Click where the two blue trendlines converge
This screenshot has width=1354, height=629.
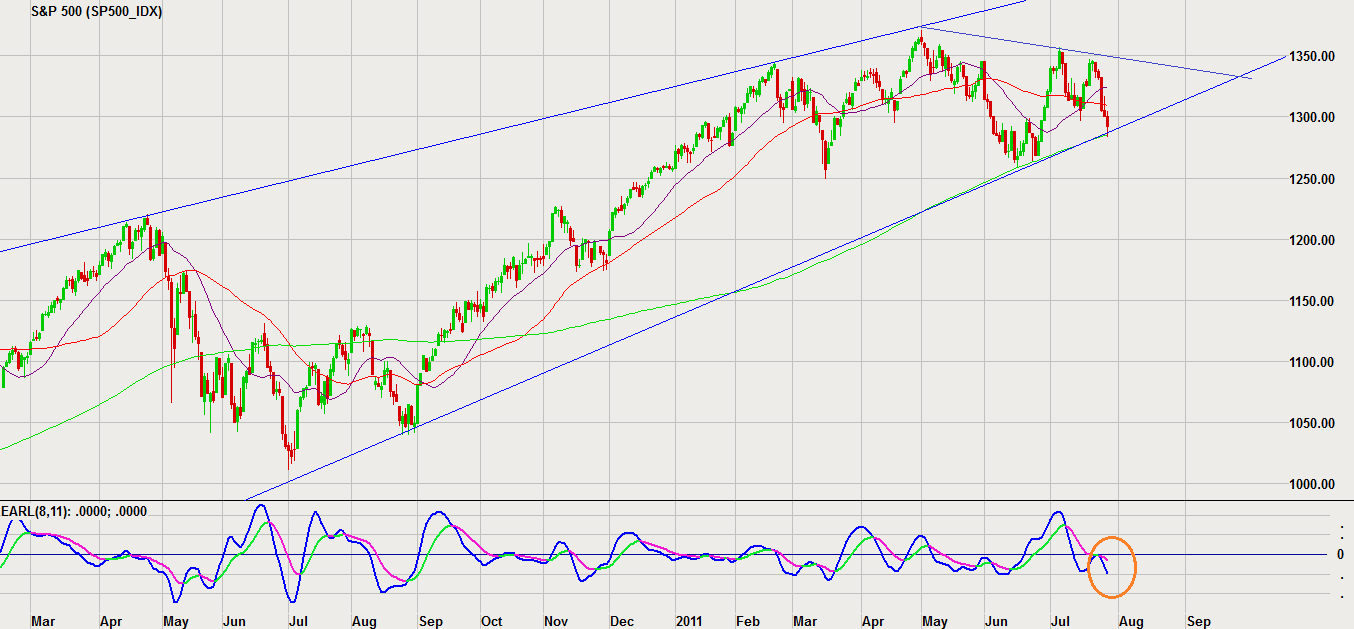tap(1243, 76)
